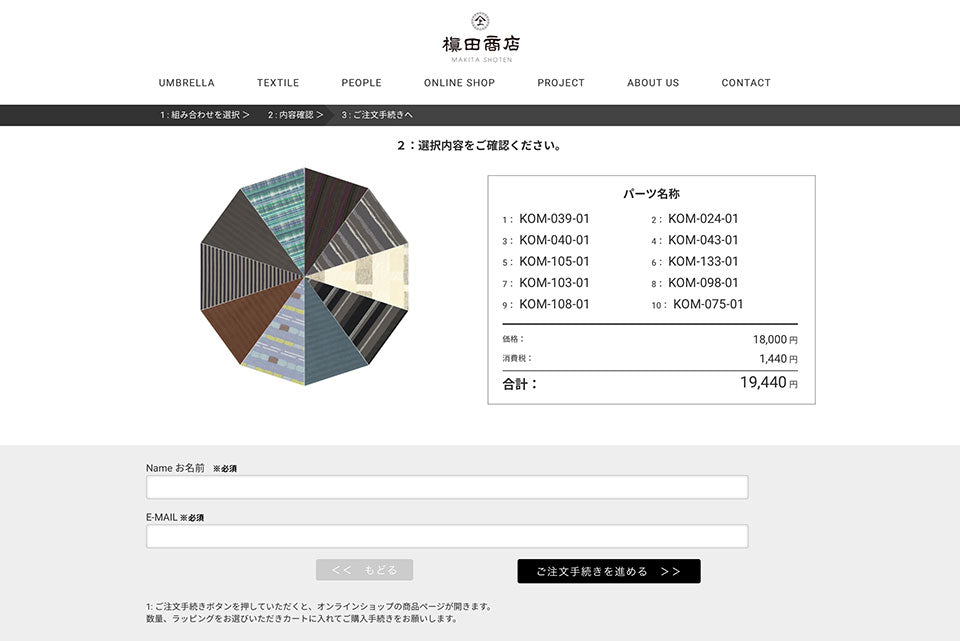Open the PROJECT menu item
The width and height of the screenshot is (960, 641).
tap(560, 83)
